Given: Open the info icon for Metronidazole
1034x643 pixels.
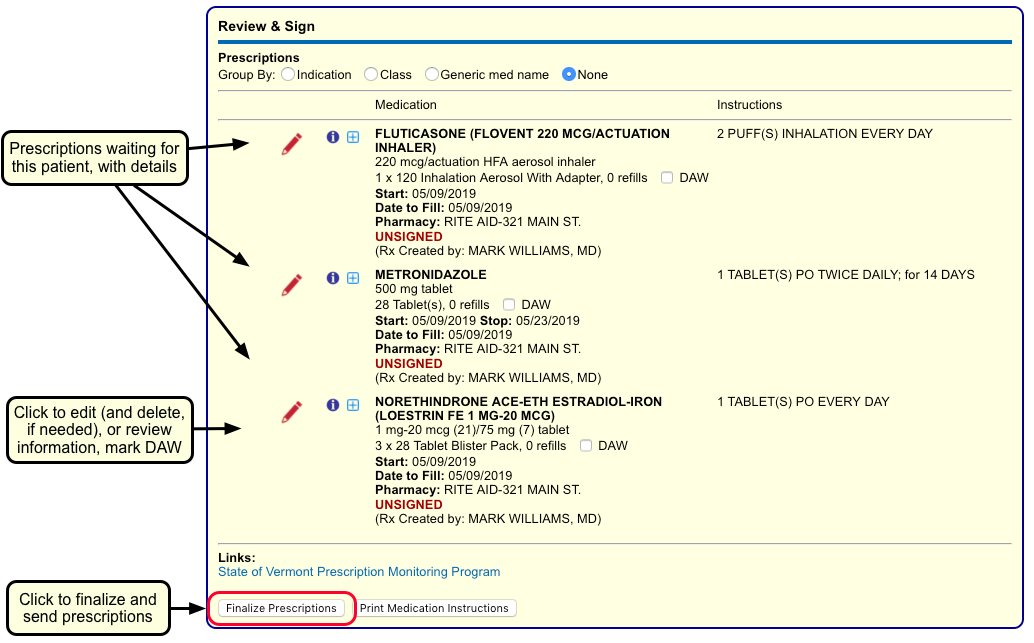Looking at the screenshot, I should (x=333, y=278).
